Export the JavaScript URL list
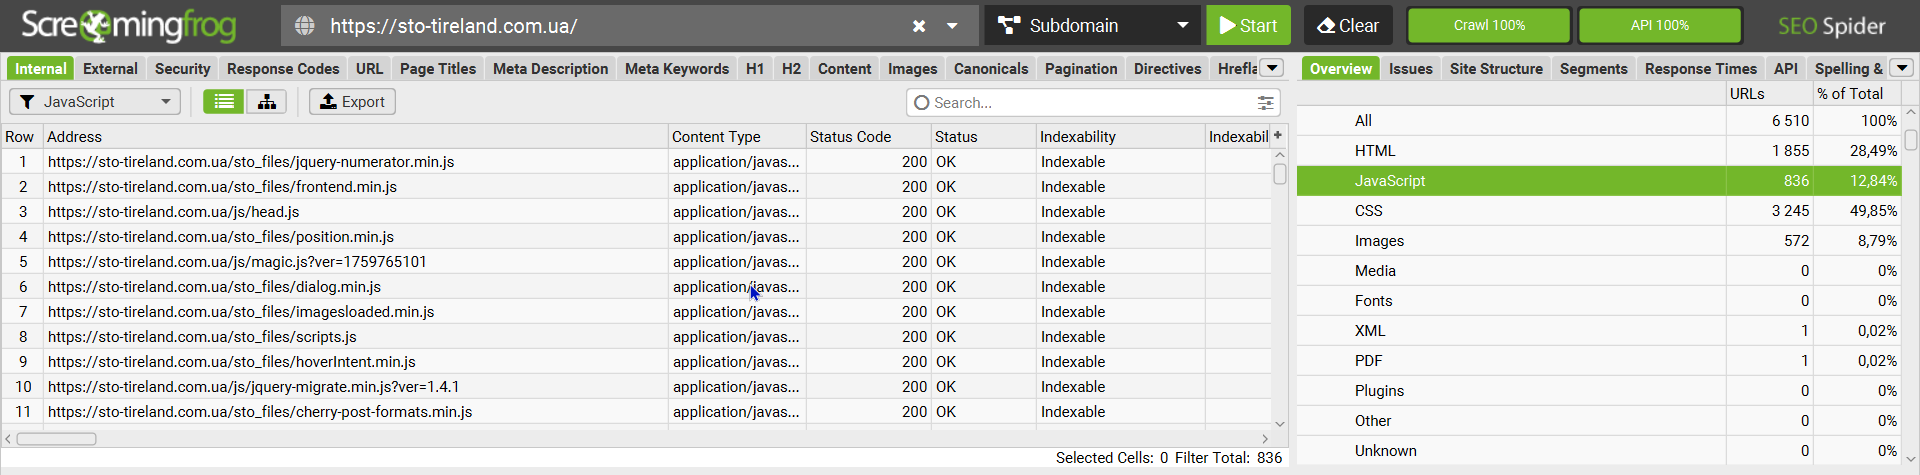The height and width of the screenshot is (475, 1920). (352, 102)
